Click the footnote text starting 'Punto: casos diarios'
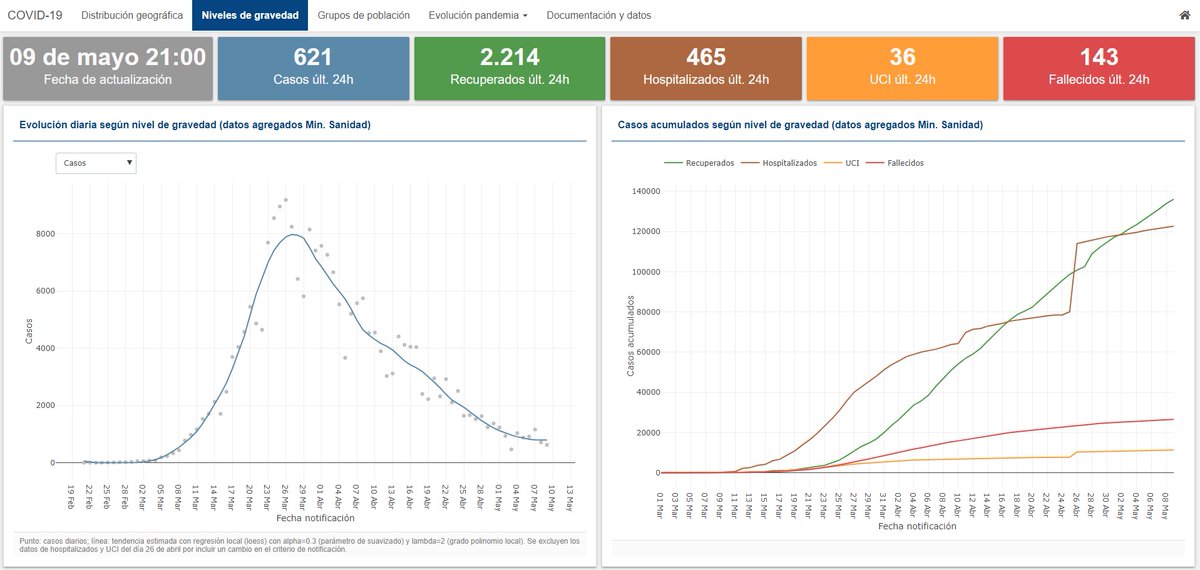1200x570 pixels. pos(300,545)
